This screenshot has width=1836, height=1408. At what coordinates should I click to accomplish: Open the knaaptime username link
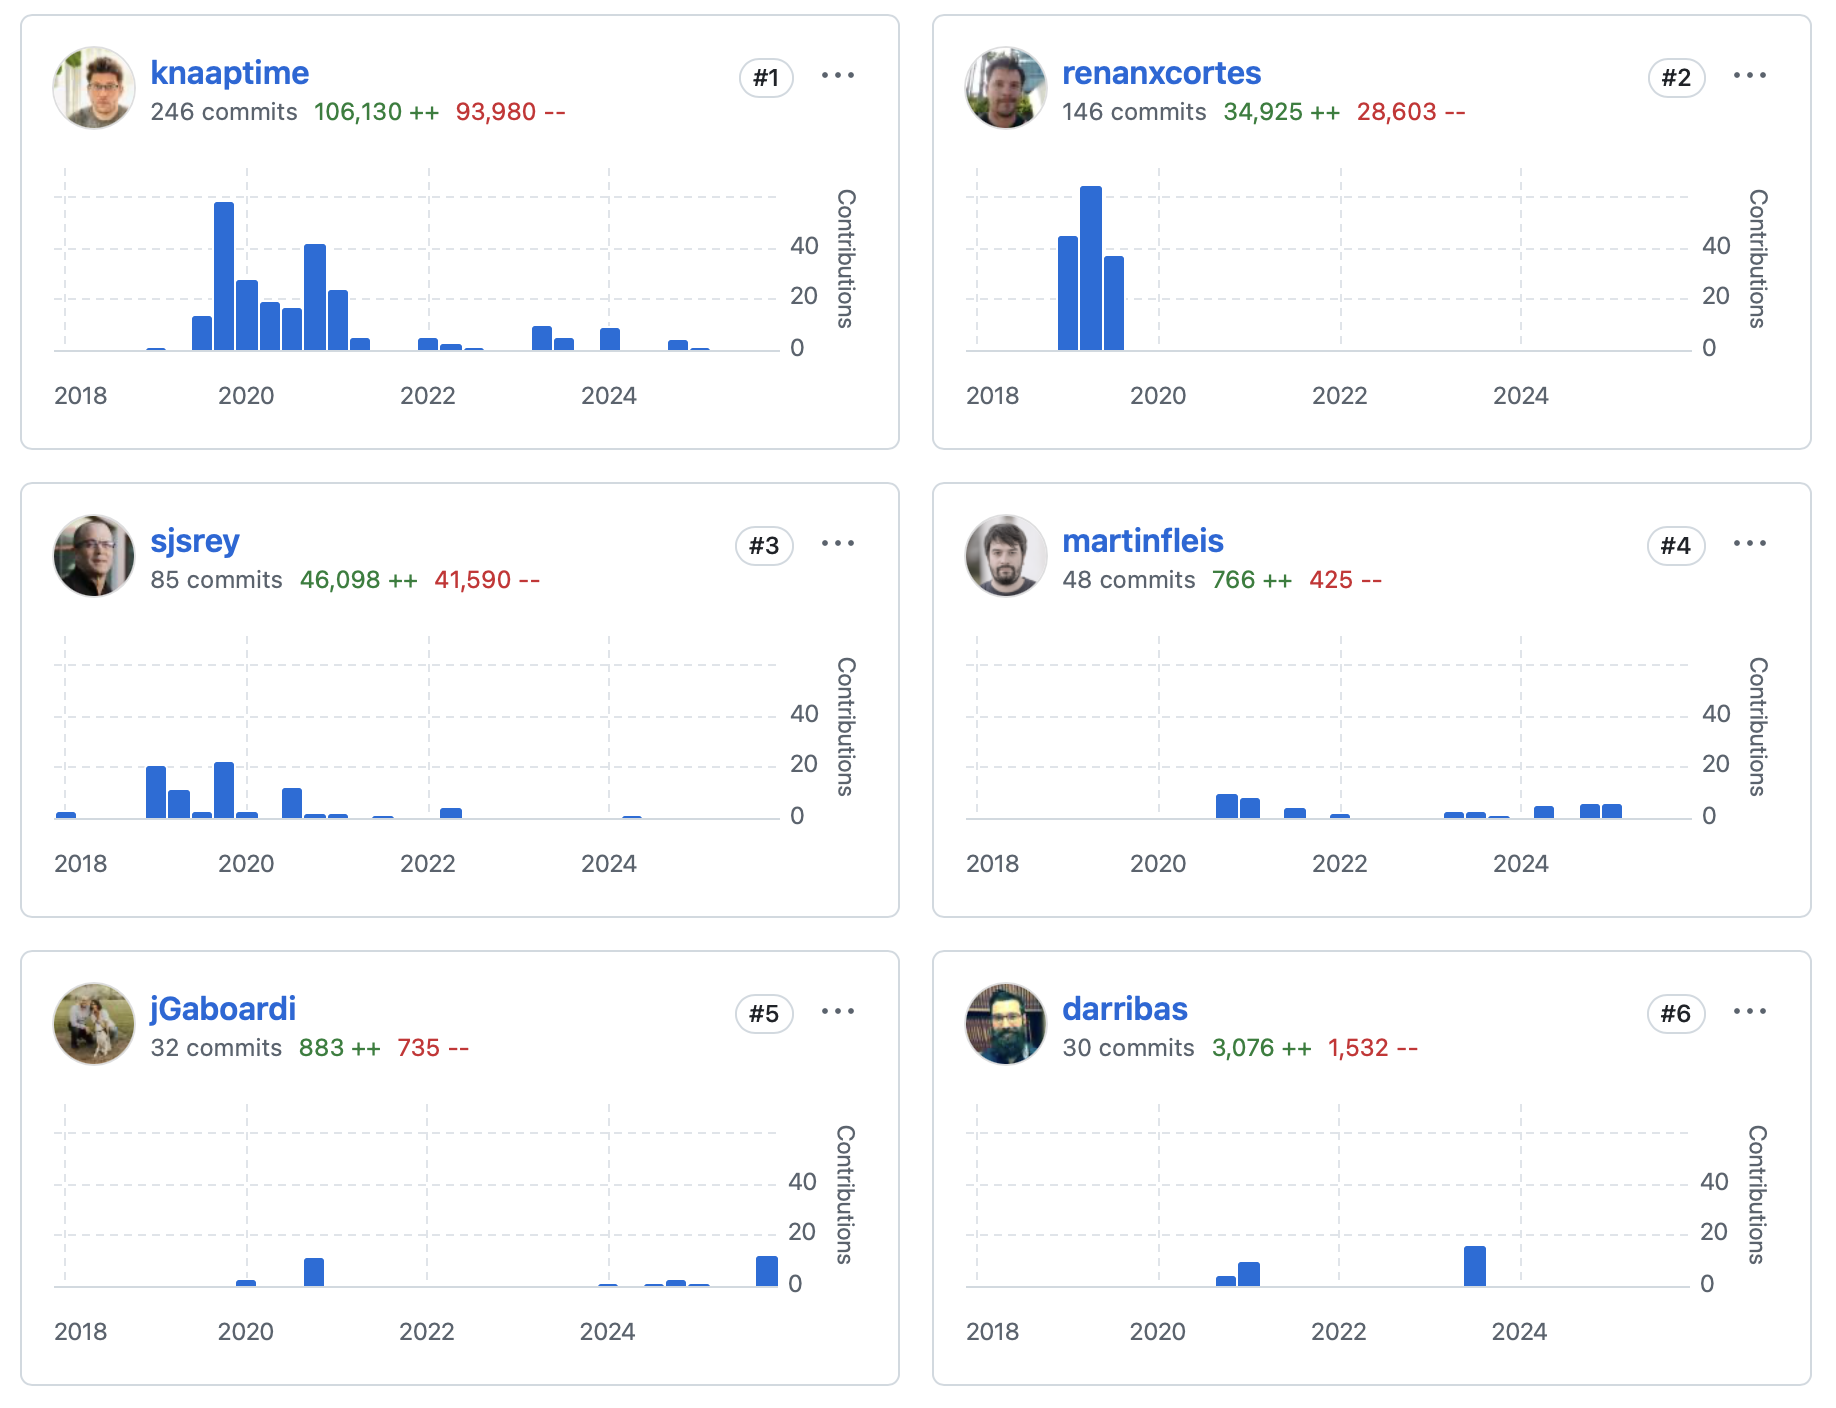point(229,73)
